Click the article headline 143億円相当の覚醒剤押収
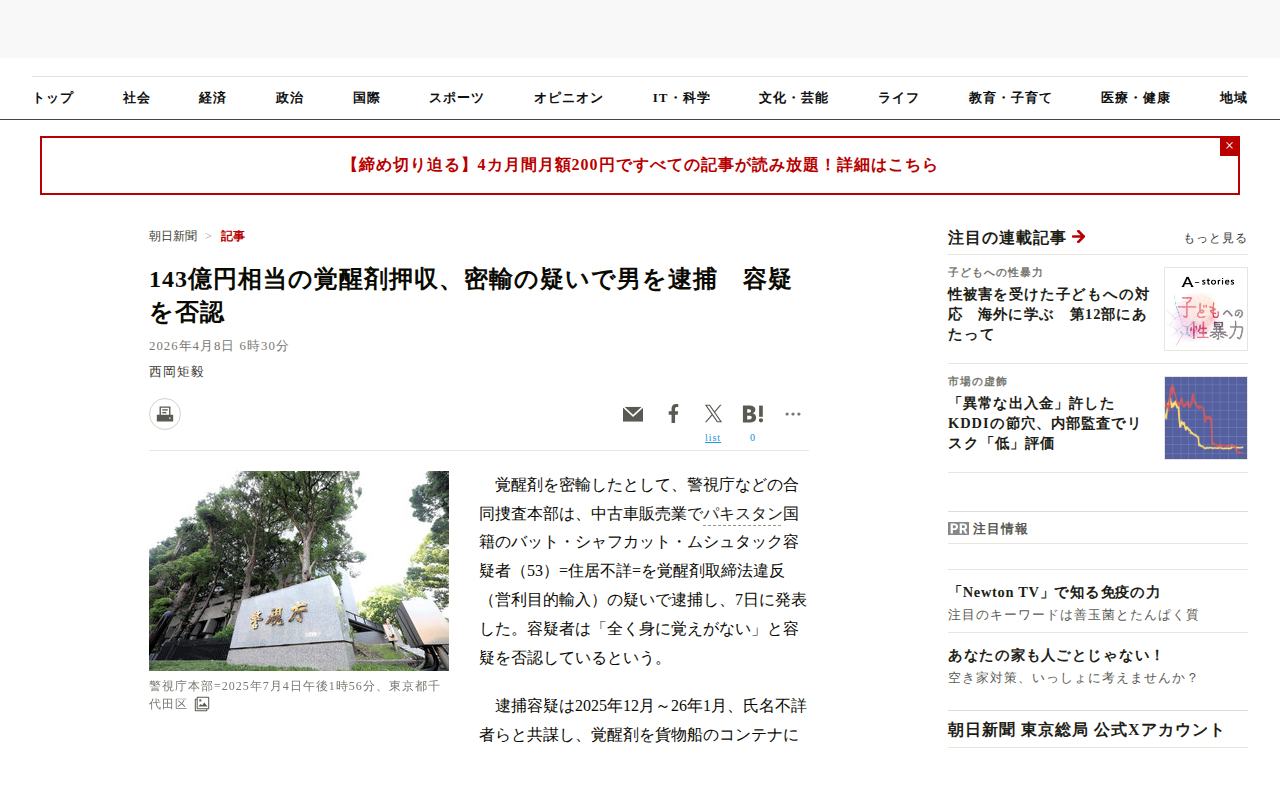The width and height of the screenshot is (1280, 800). click(x=470, y=295)
